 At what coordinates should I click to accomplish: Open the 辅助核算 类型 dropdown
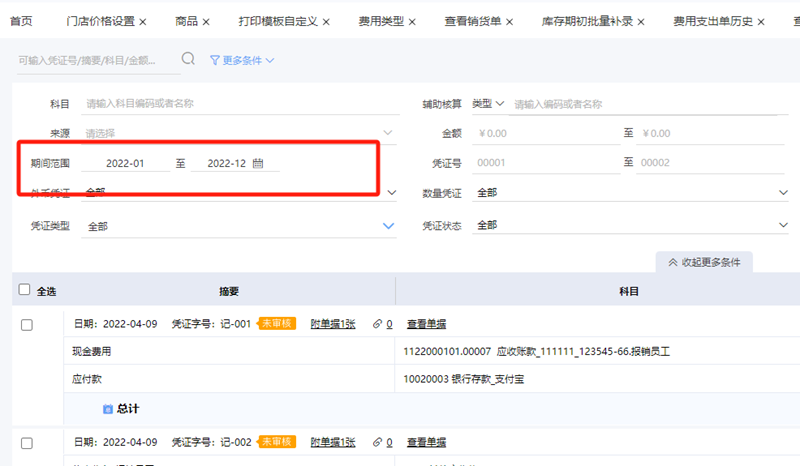coord(489,103)
